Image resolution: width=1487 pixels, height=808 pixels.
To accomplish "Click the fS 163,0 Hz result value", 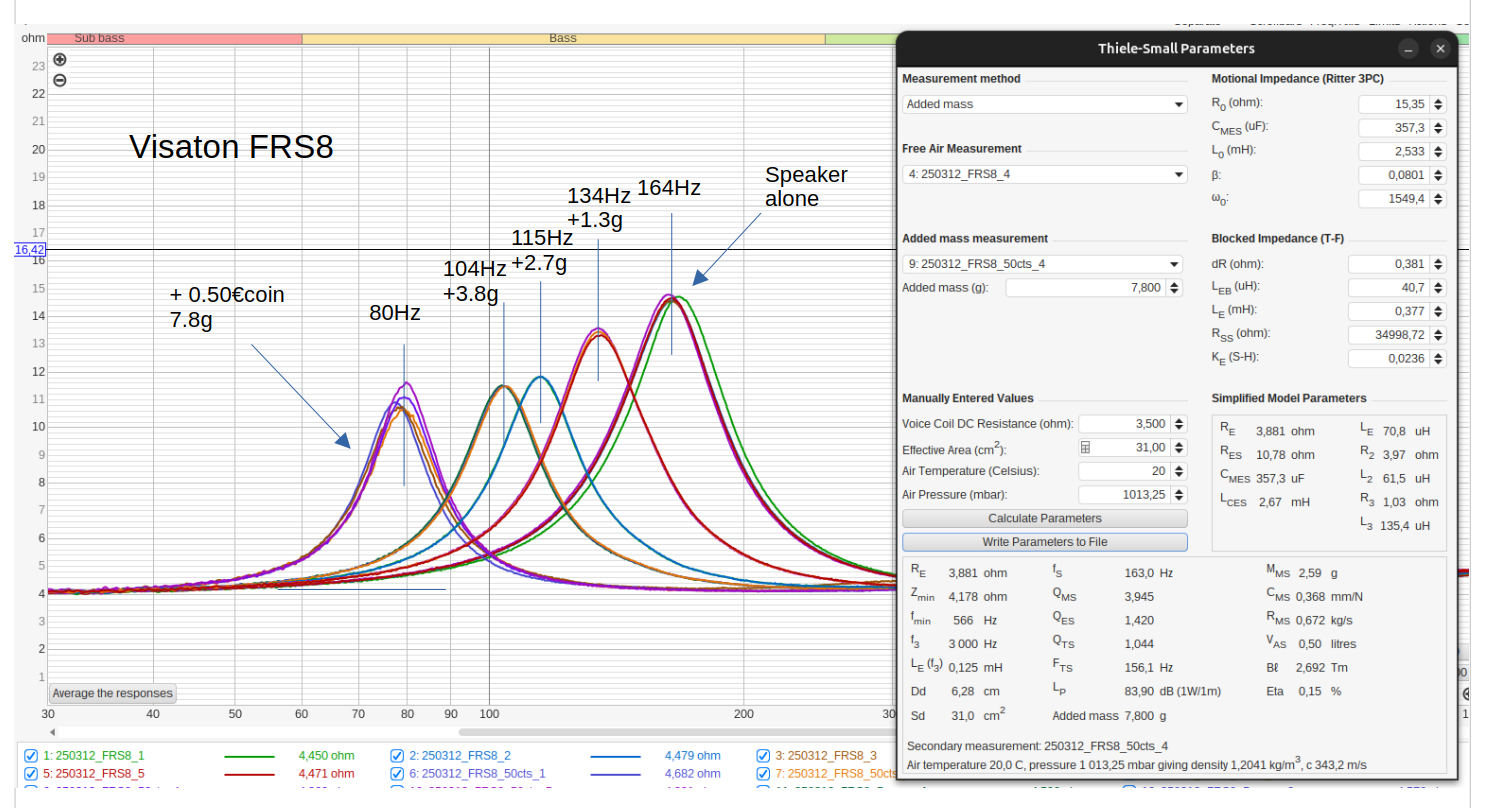I will coord(1149,573).
